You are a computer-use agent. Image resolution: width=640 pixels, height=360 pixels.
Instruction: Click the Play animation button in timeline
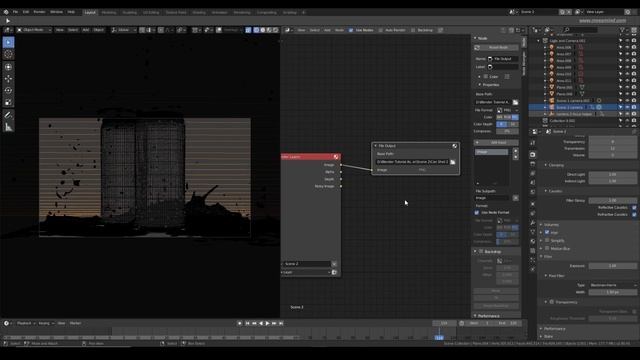click(x=267, y=323)
